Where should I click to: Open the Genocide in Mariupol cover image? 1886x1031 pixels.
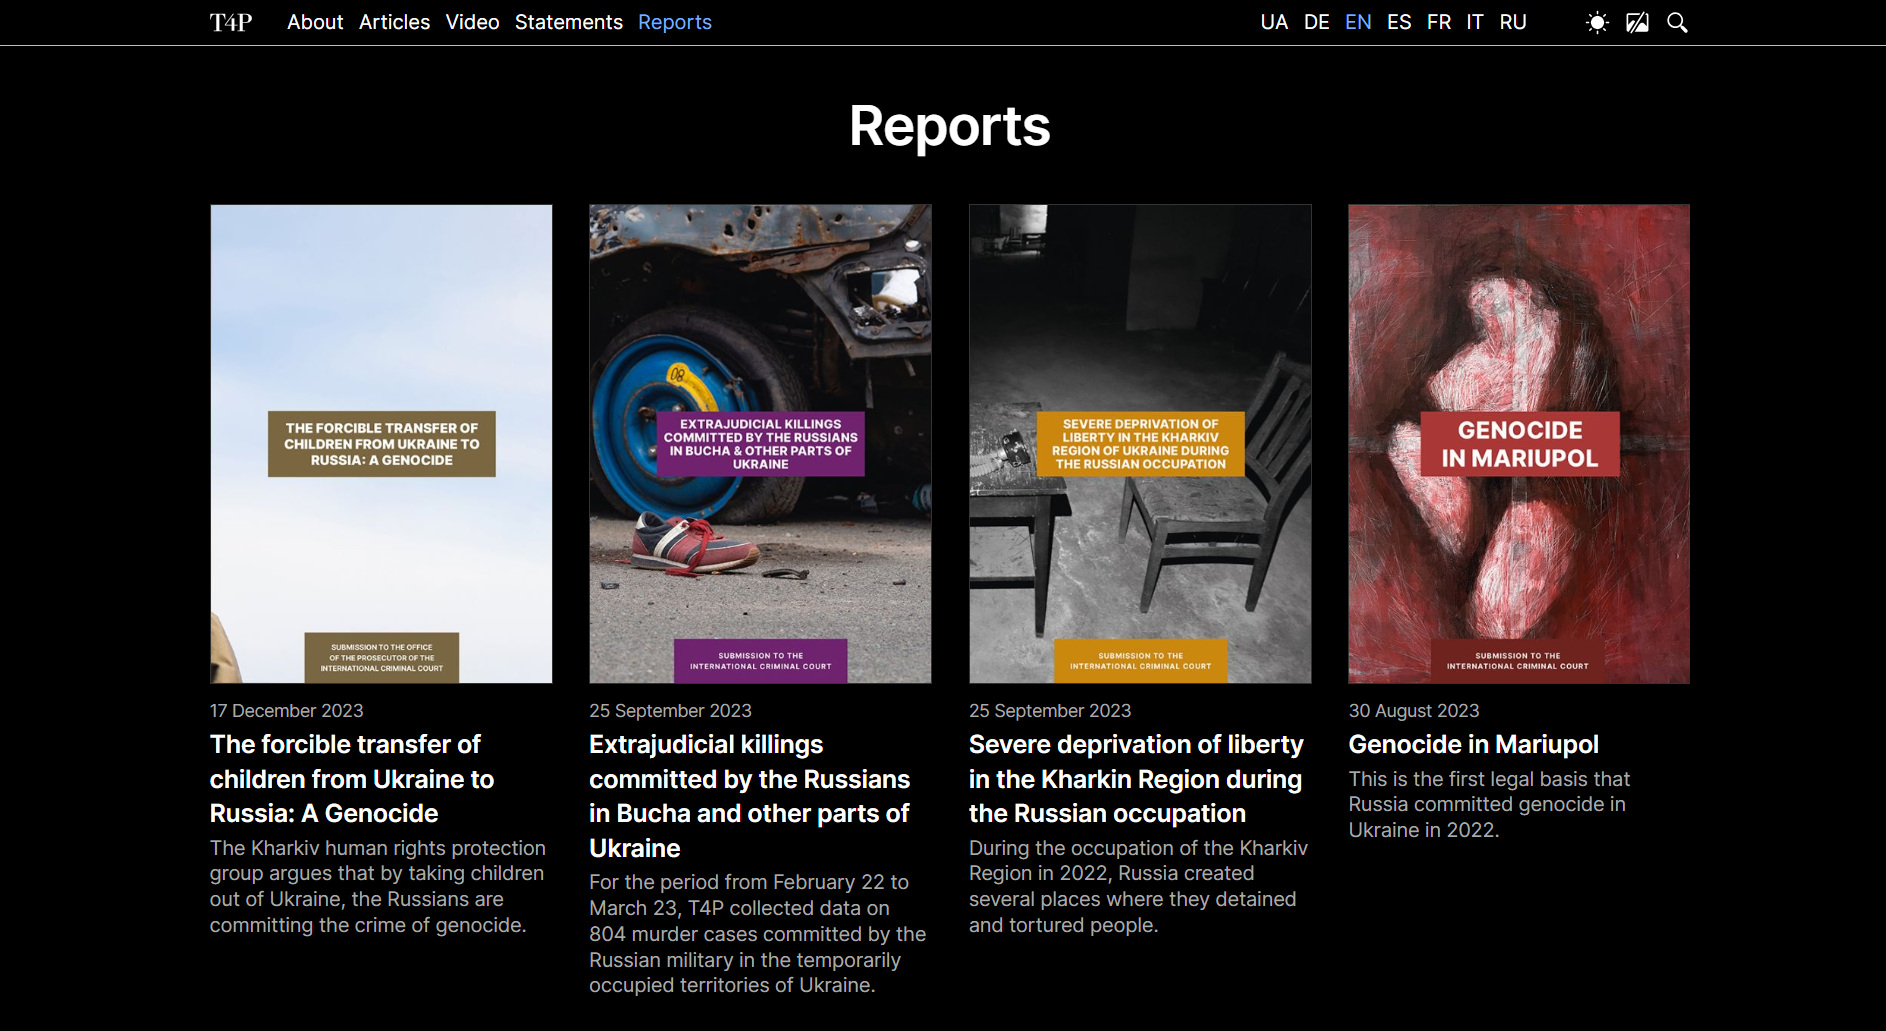[1518, 444]
